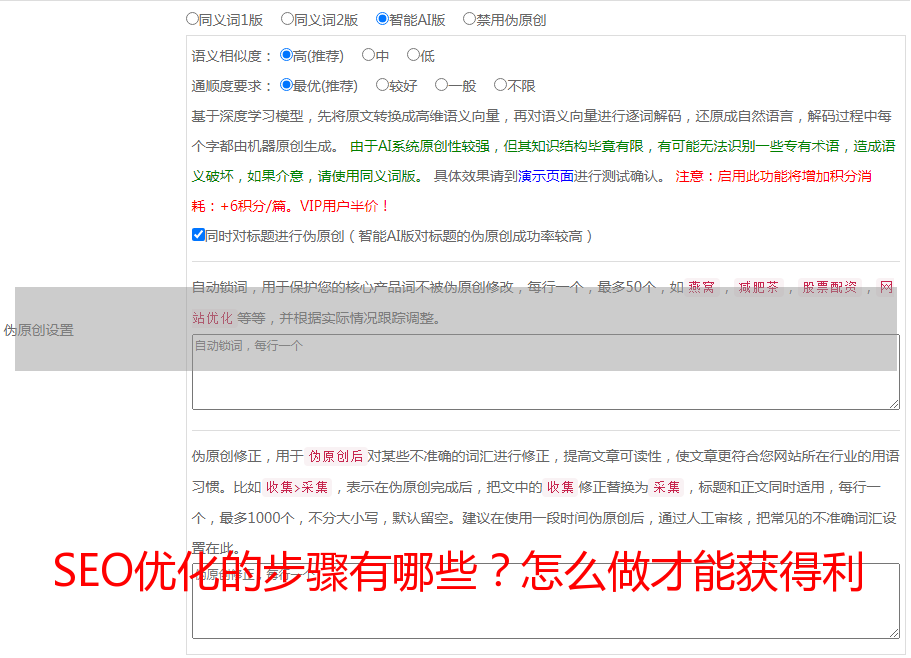The width and height of the screenshot is (911, 658).
Task: Click the 伪原创修正 textarea resize handle
Action: (x=894, y=634)
